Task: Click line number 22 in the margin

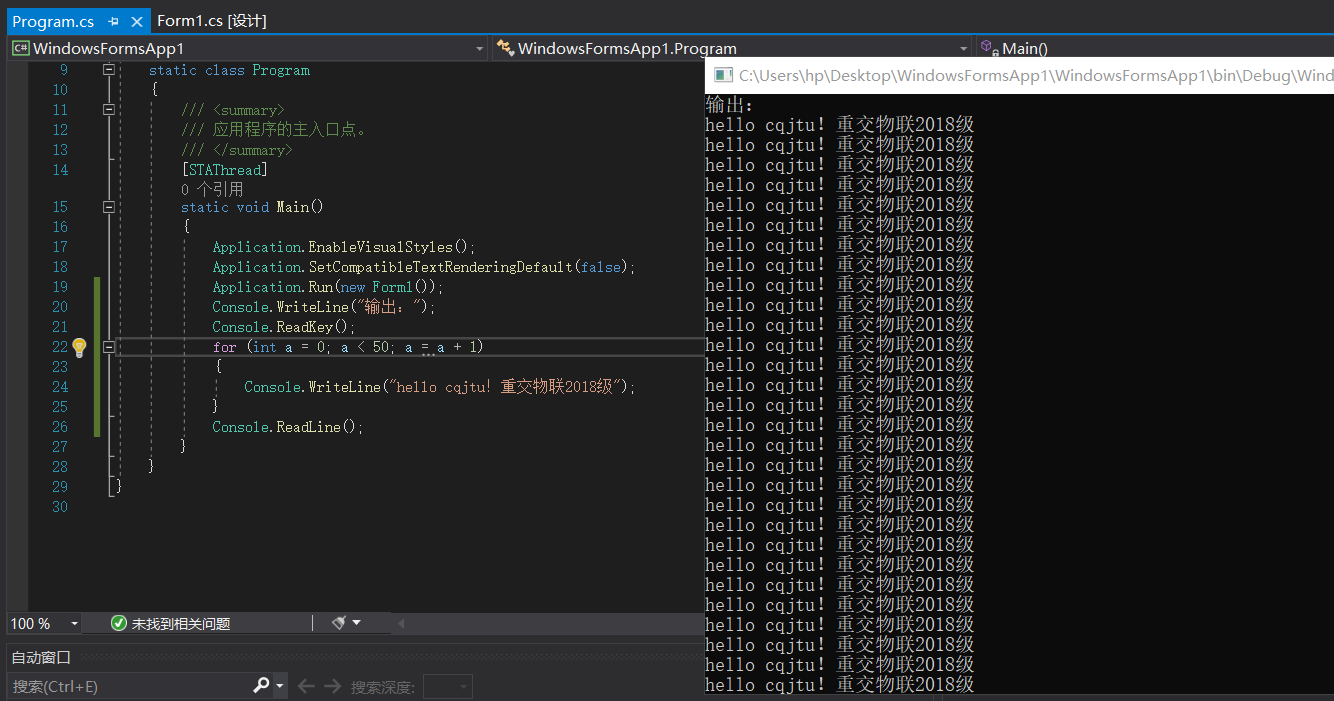Action: [59, 347]
